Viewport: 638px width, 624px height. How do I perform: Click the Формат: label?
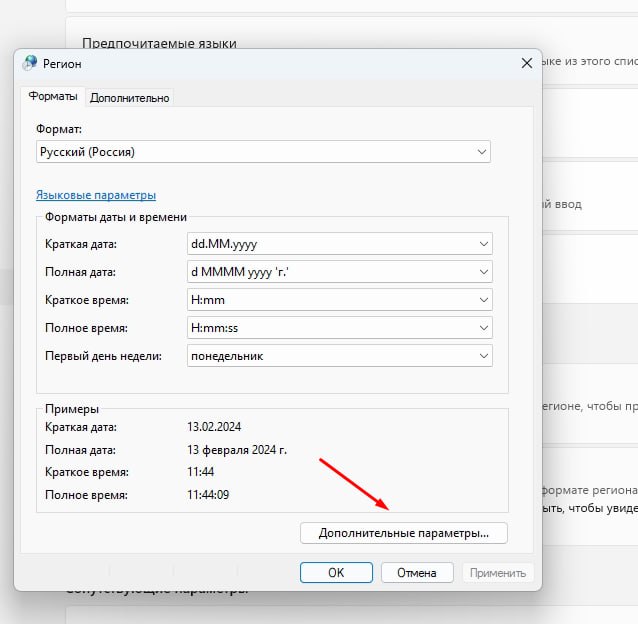point(59,129)
